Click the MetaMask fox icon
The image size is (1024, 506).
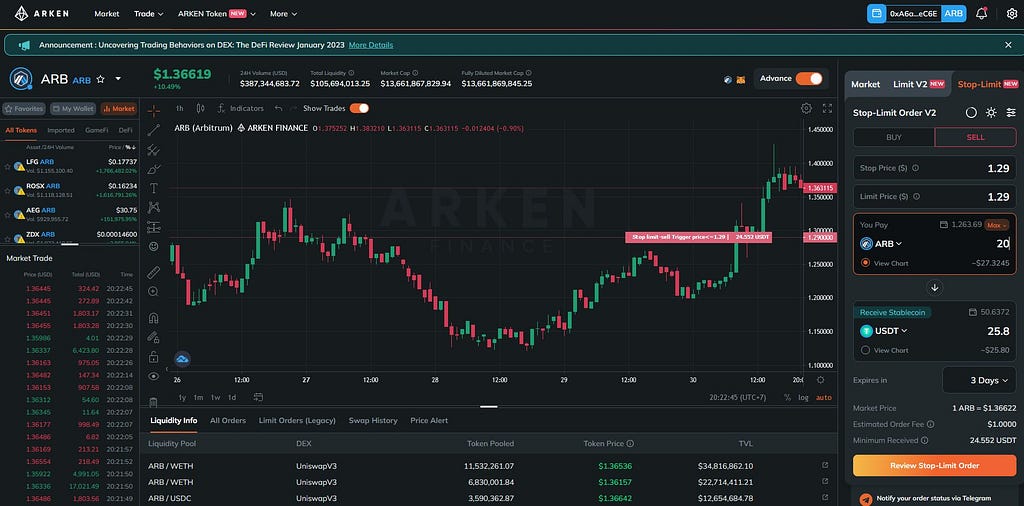741,79
